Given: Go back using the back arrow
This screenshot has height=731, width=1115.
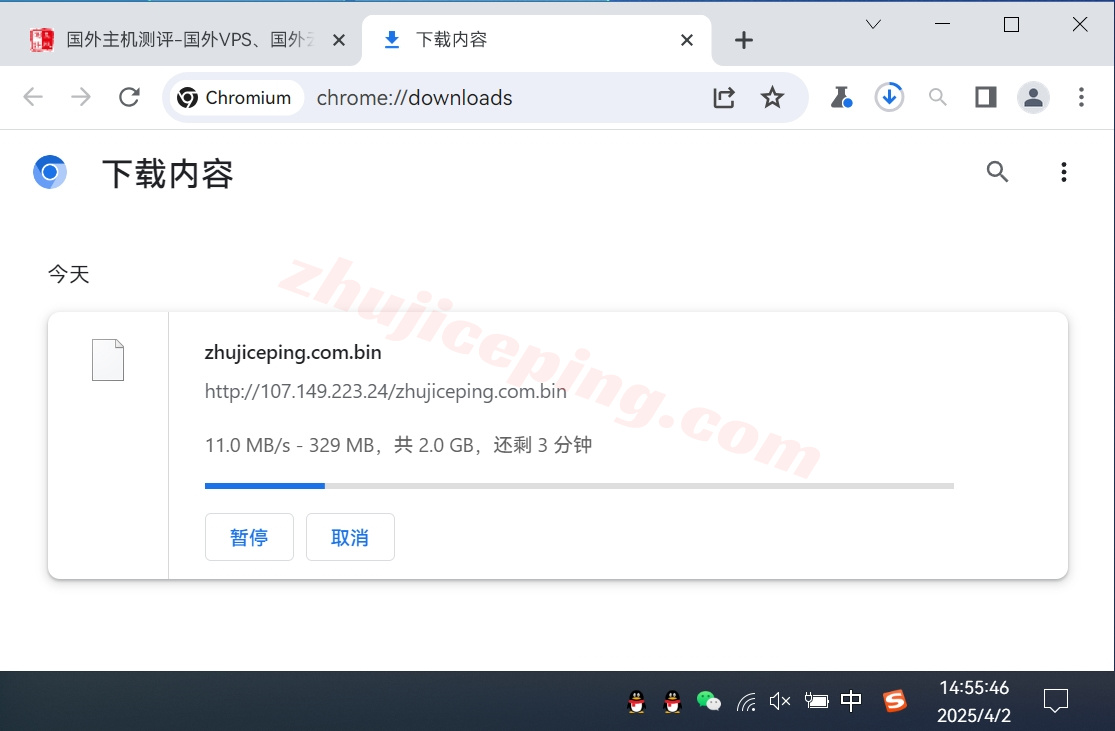Looking at the screenshot, I should click(x=33, y=97).
